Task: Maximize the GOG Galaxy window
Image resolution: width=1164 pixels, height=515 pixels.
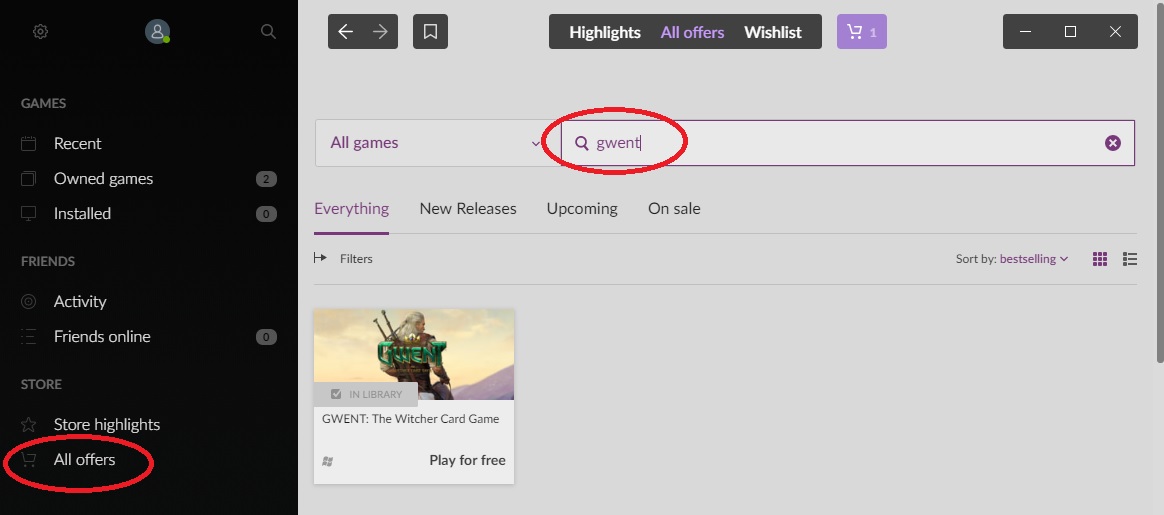Action: pos(1070,32)
